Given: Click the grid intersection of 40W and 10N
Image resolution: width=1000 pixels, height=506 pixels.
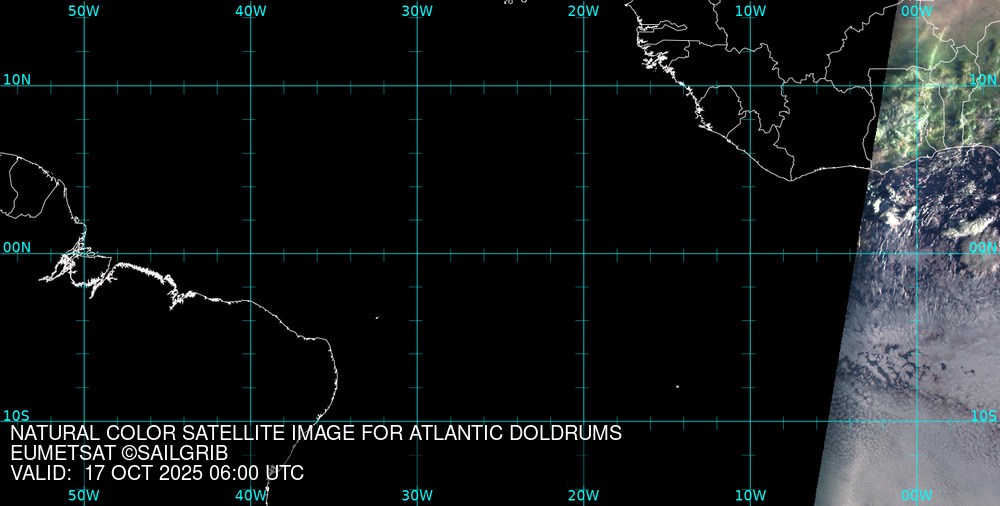Looking at the screenshot, I should 250,85.
